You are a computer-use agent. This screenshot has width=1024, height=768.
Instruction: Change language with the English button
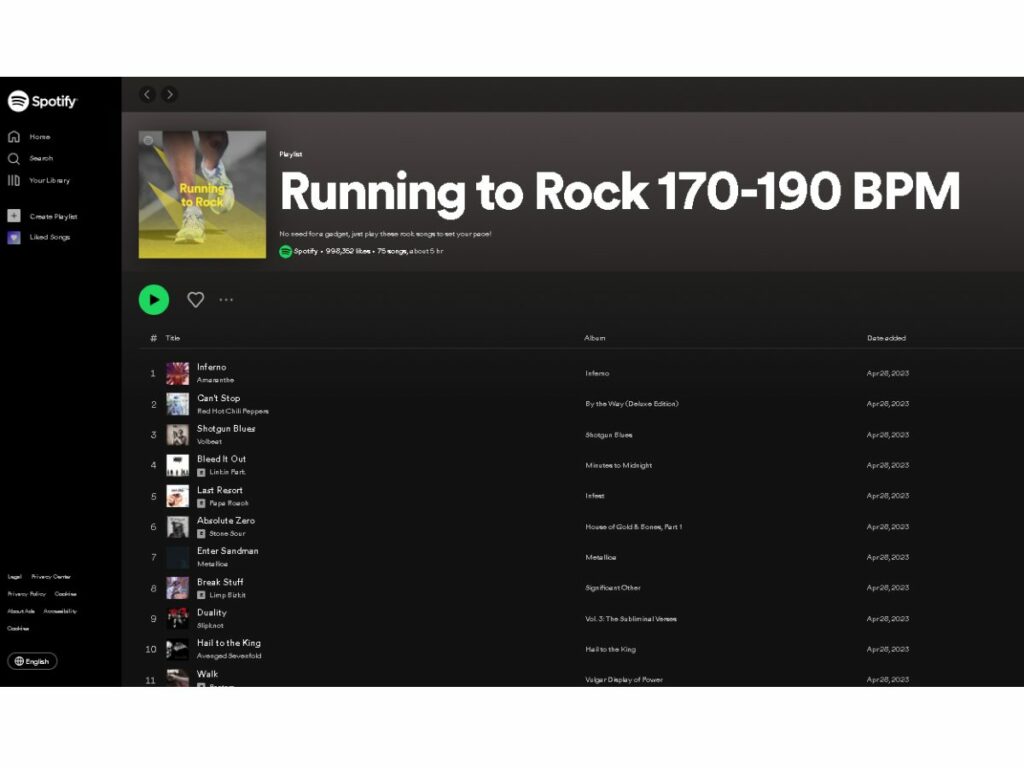32,661
